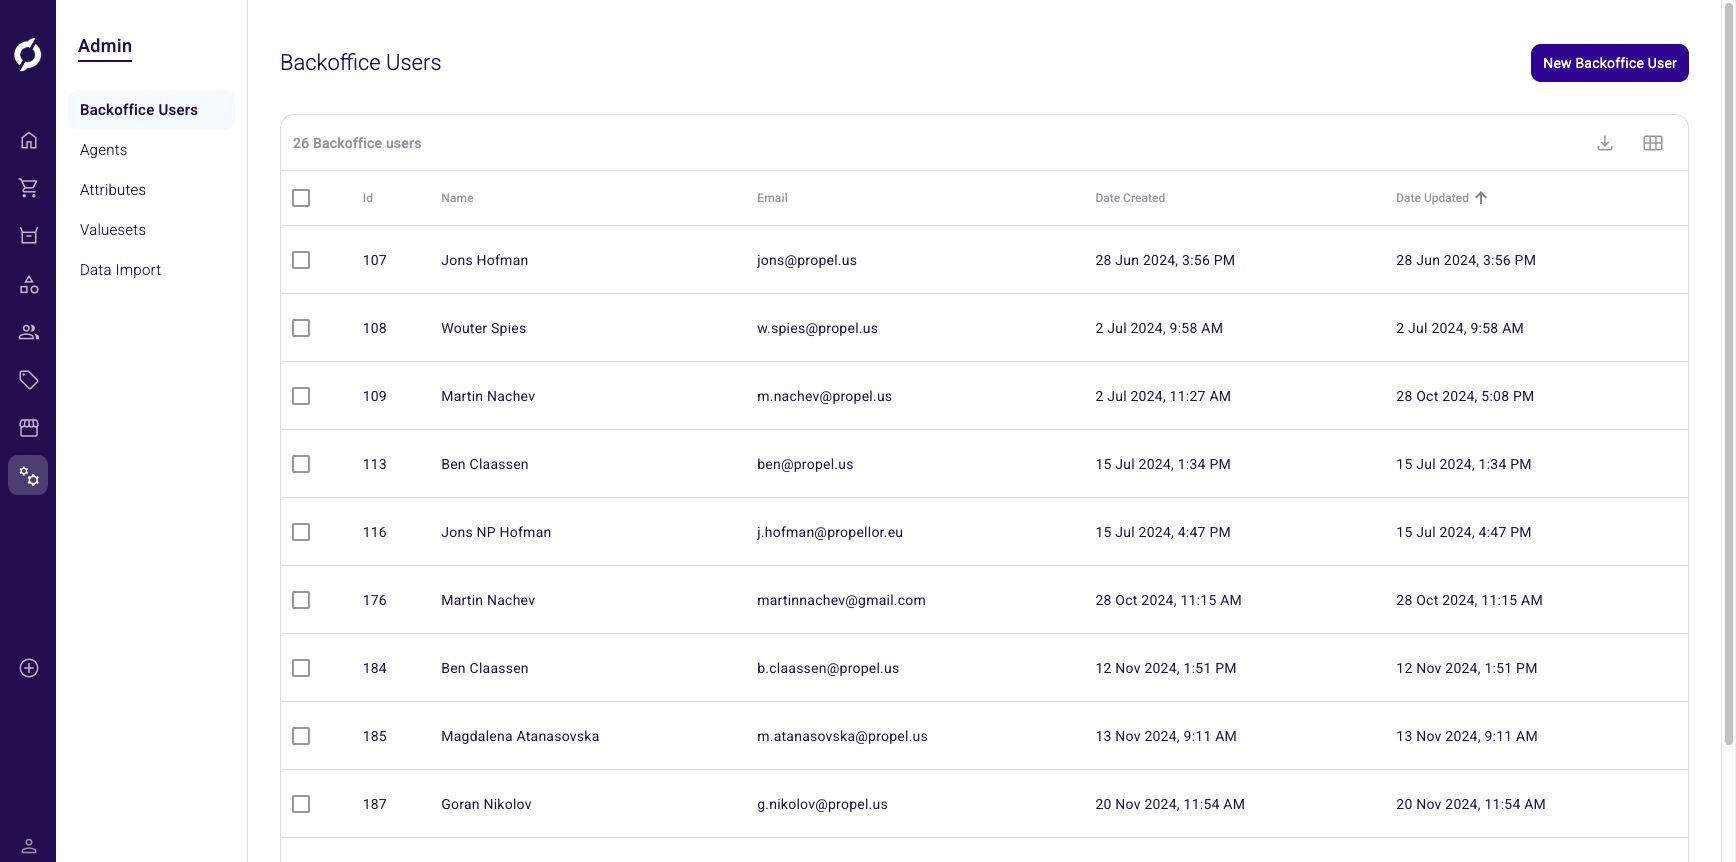Download the backoffice users list
The image size is (1736, 862).
coord(1605,143)
